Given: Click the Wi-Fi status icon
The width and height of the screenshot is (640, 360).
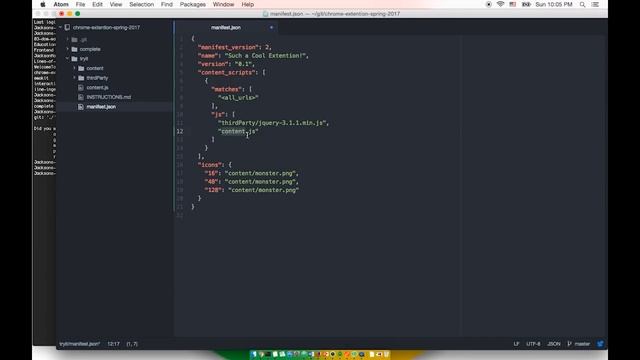Looking at the screenshot, I should tap(500, 4).
